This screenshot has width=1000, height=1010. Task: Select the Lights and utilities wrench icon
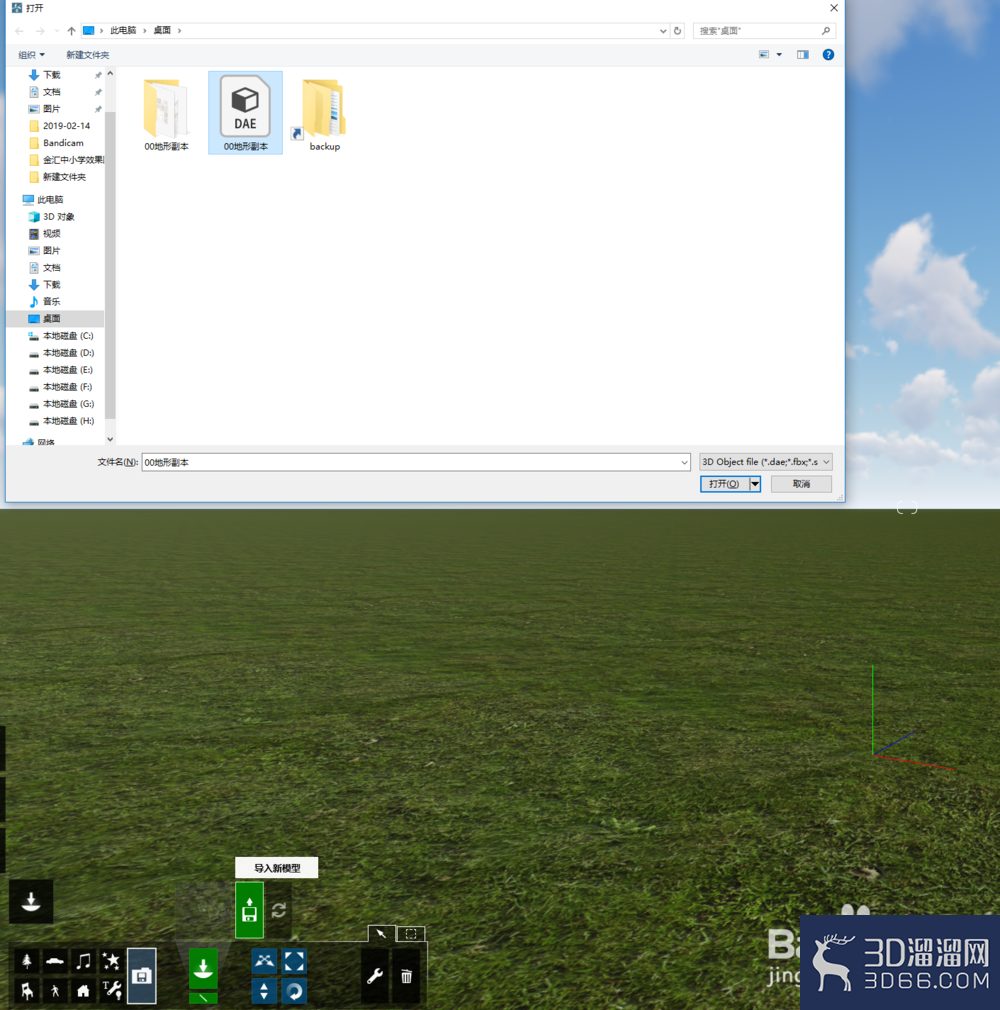click(x=111, y=990)
